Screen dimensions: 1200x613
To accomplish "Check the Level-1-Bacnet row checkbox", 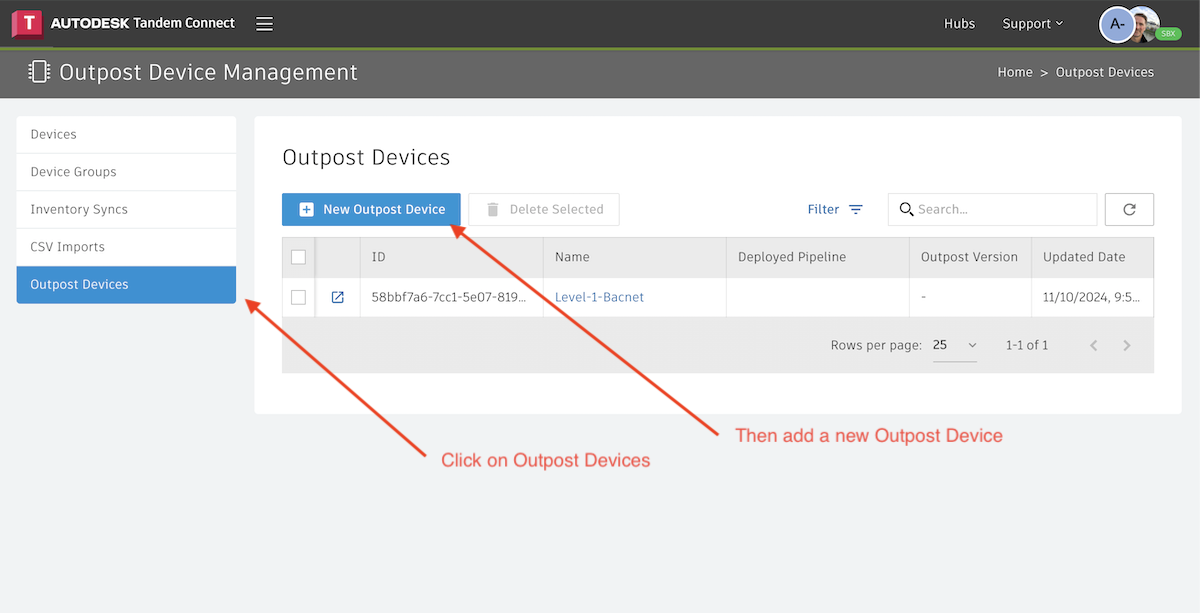I will pos(298,297).
